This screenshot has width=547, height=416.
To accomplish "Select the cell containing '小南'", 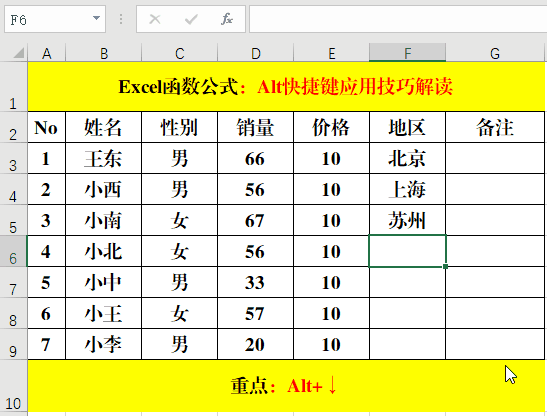I will click(x=104, y=221).
